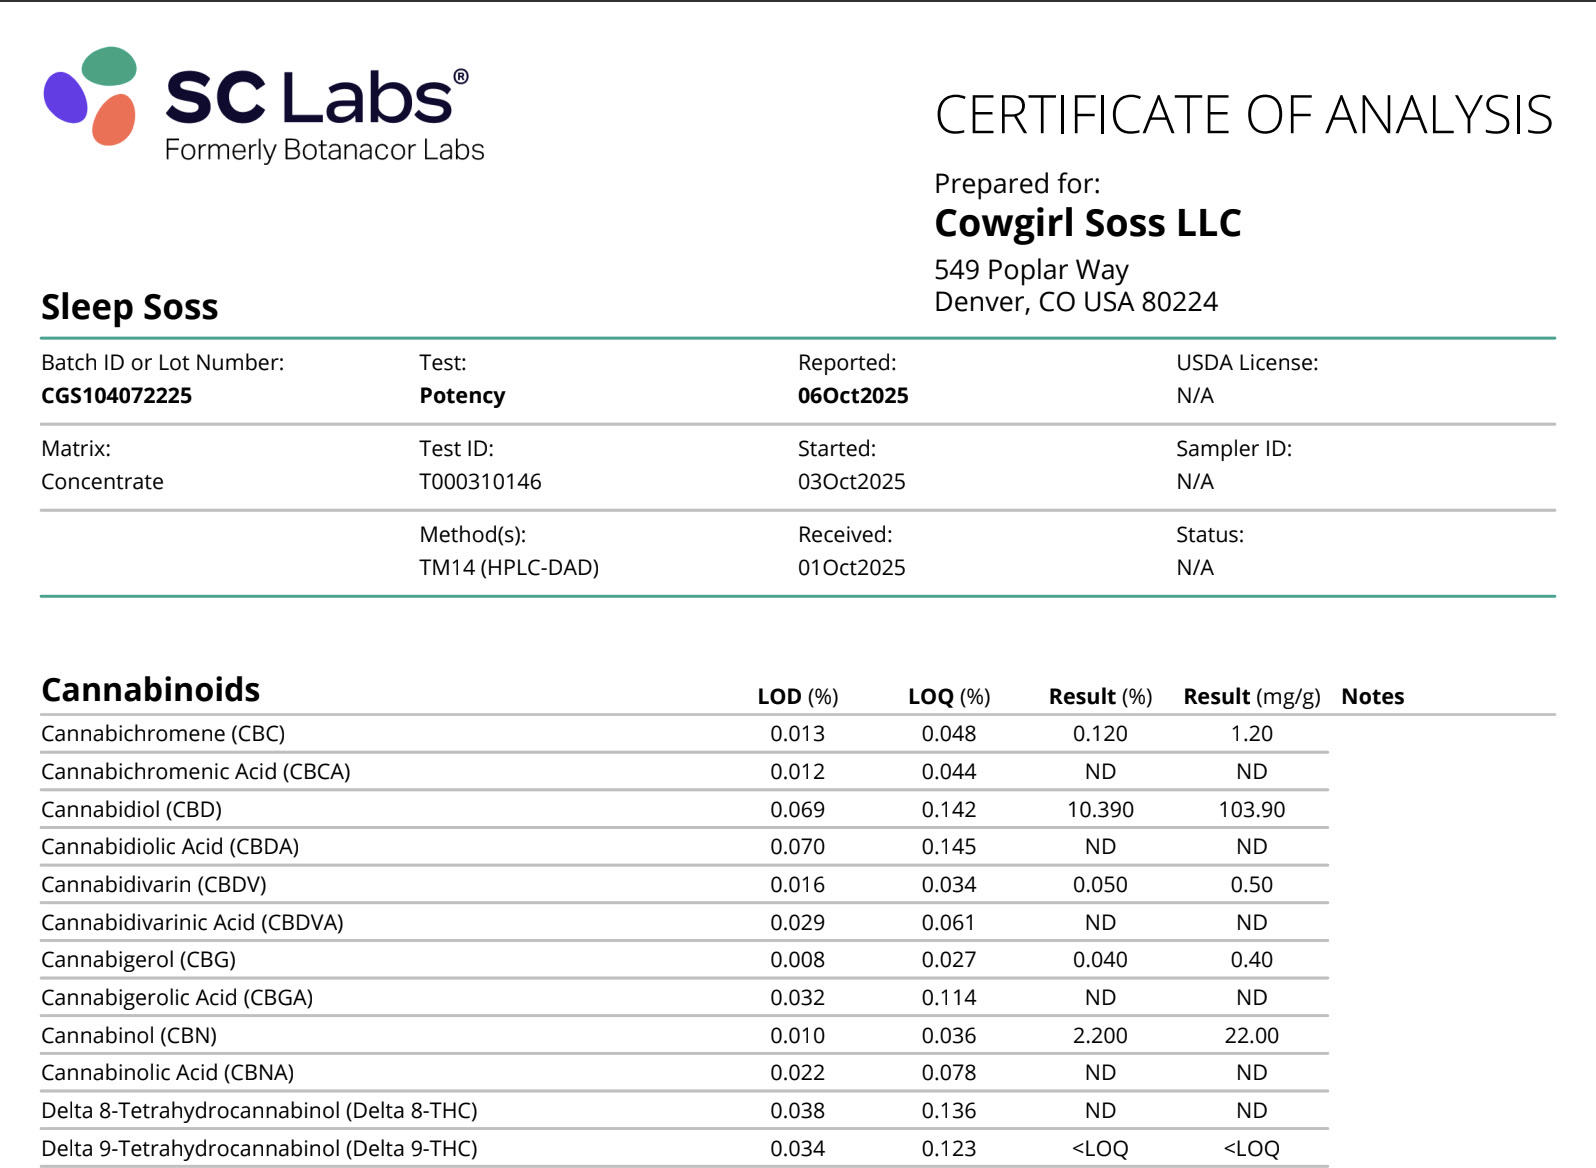This screenshot has width=1596, height=1168.
Task: Click the Delta 9-Tetrahydrocannabinol row label
Action: click(259, 1148)
